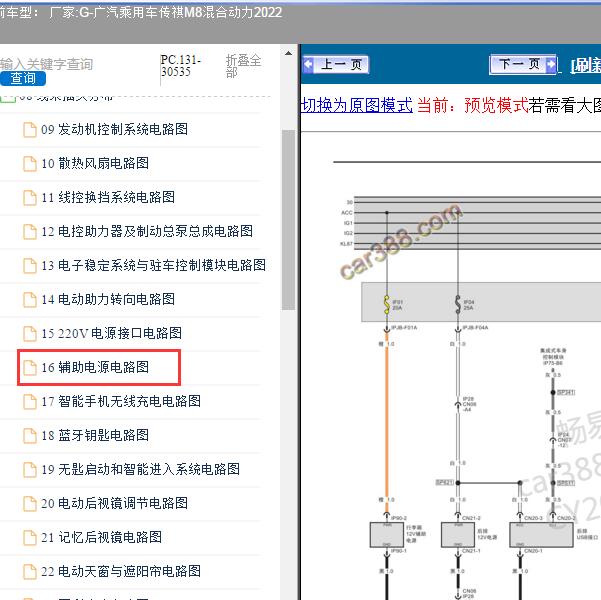Screen dimensions: 601x600
Task: Open 18 蓝牙钥匙电路图
Action: [95, 436]
